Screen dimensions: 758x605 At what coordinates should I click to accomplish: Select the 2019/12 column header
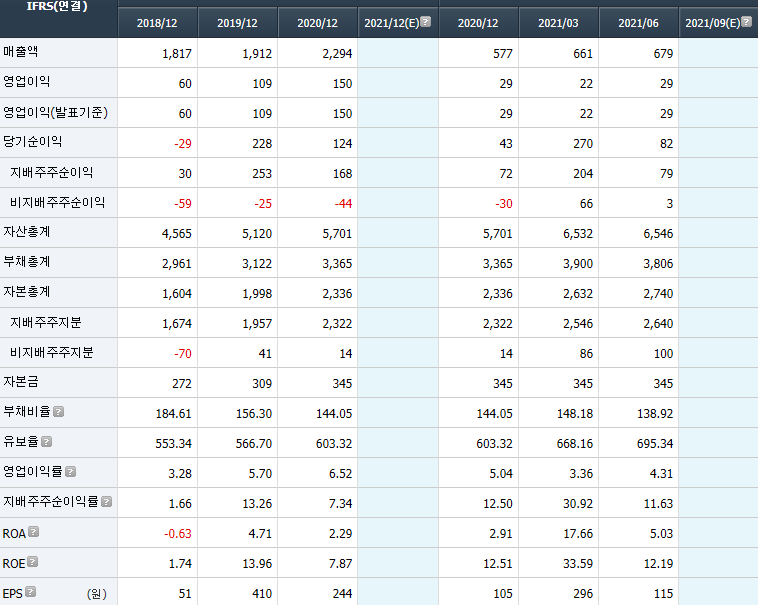pyautogui.click(x=237, y=23)
